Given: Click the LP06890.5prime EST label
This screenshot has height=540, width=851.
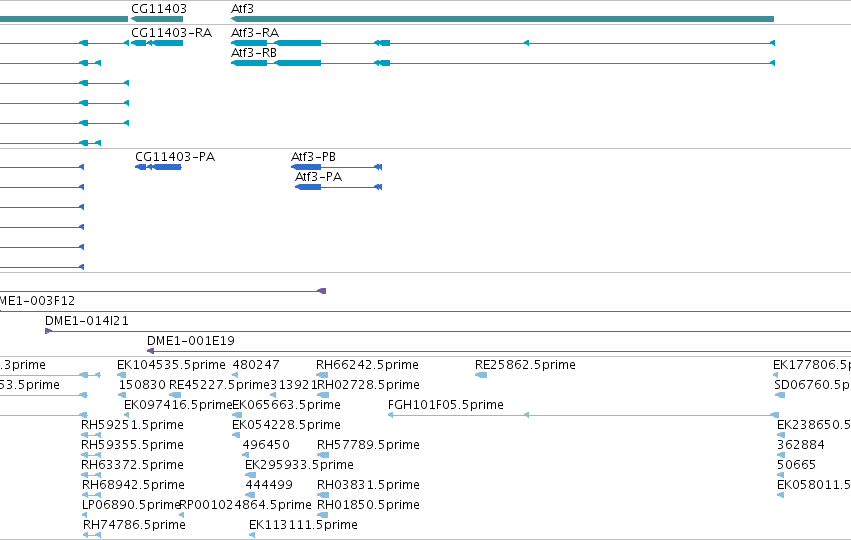Looking at the screenshot, I should click(131, 505).
